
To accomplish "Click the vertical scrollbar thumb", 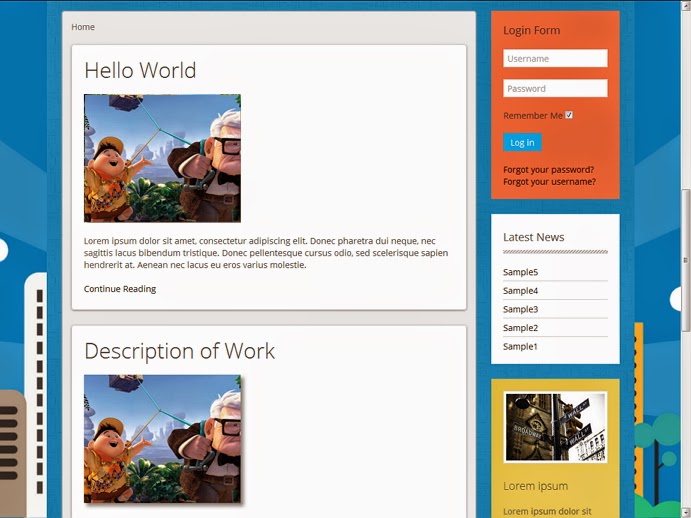I will (686, 260).
